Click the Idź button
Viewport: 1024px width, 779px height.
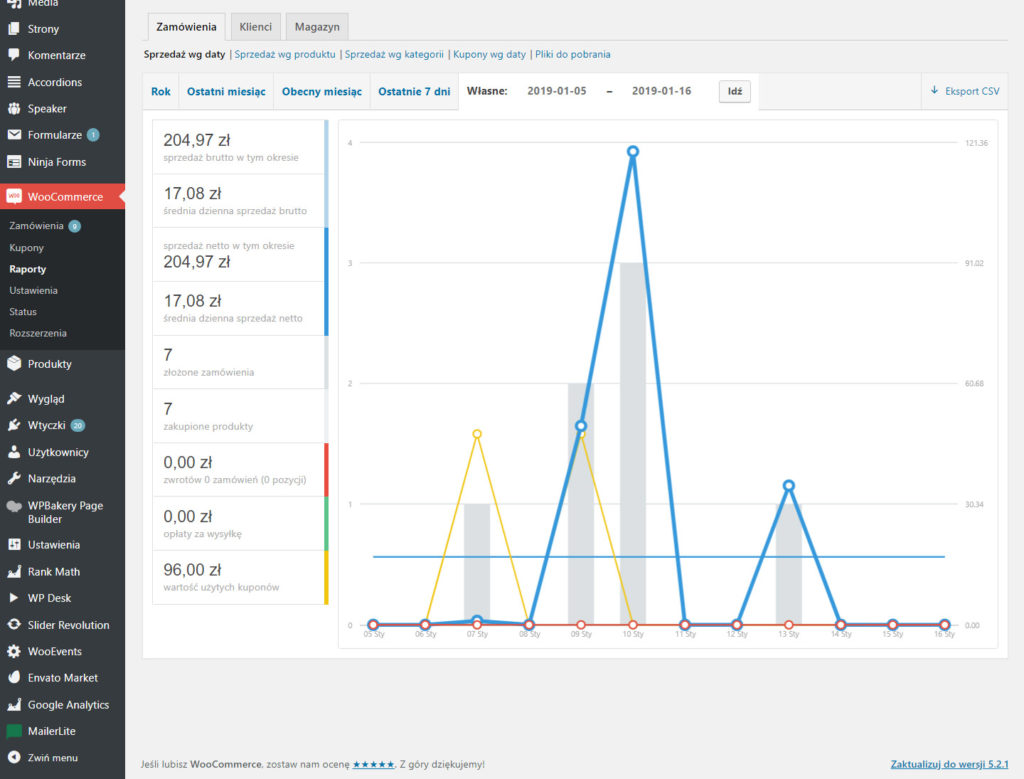(735, 91)
